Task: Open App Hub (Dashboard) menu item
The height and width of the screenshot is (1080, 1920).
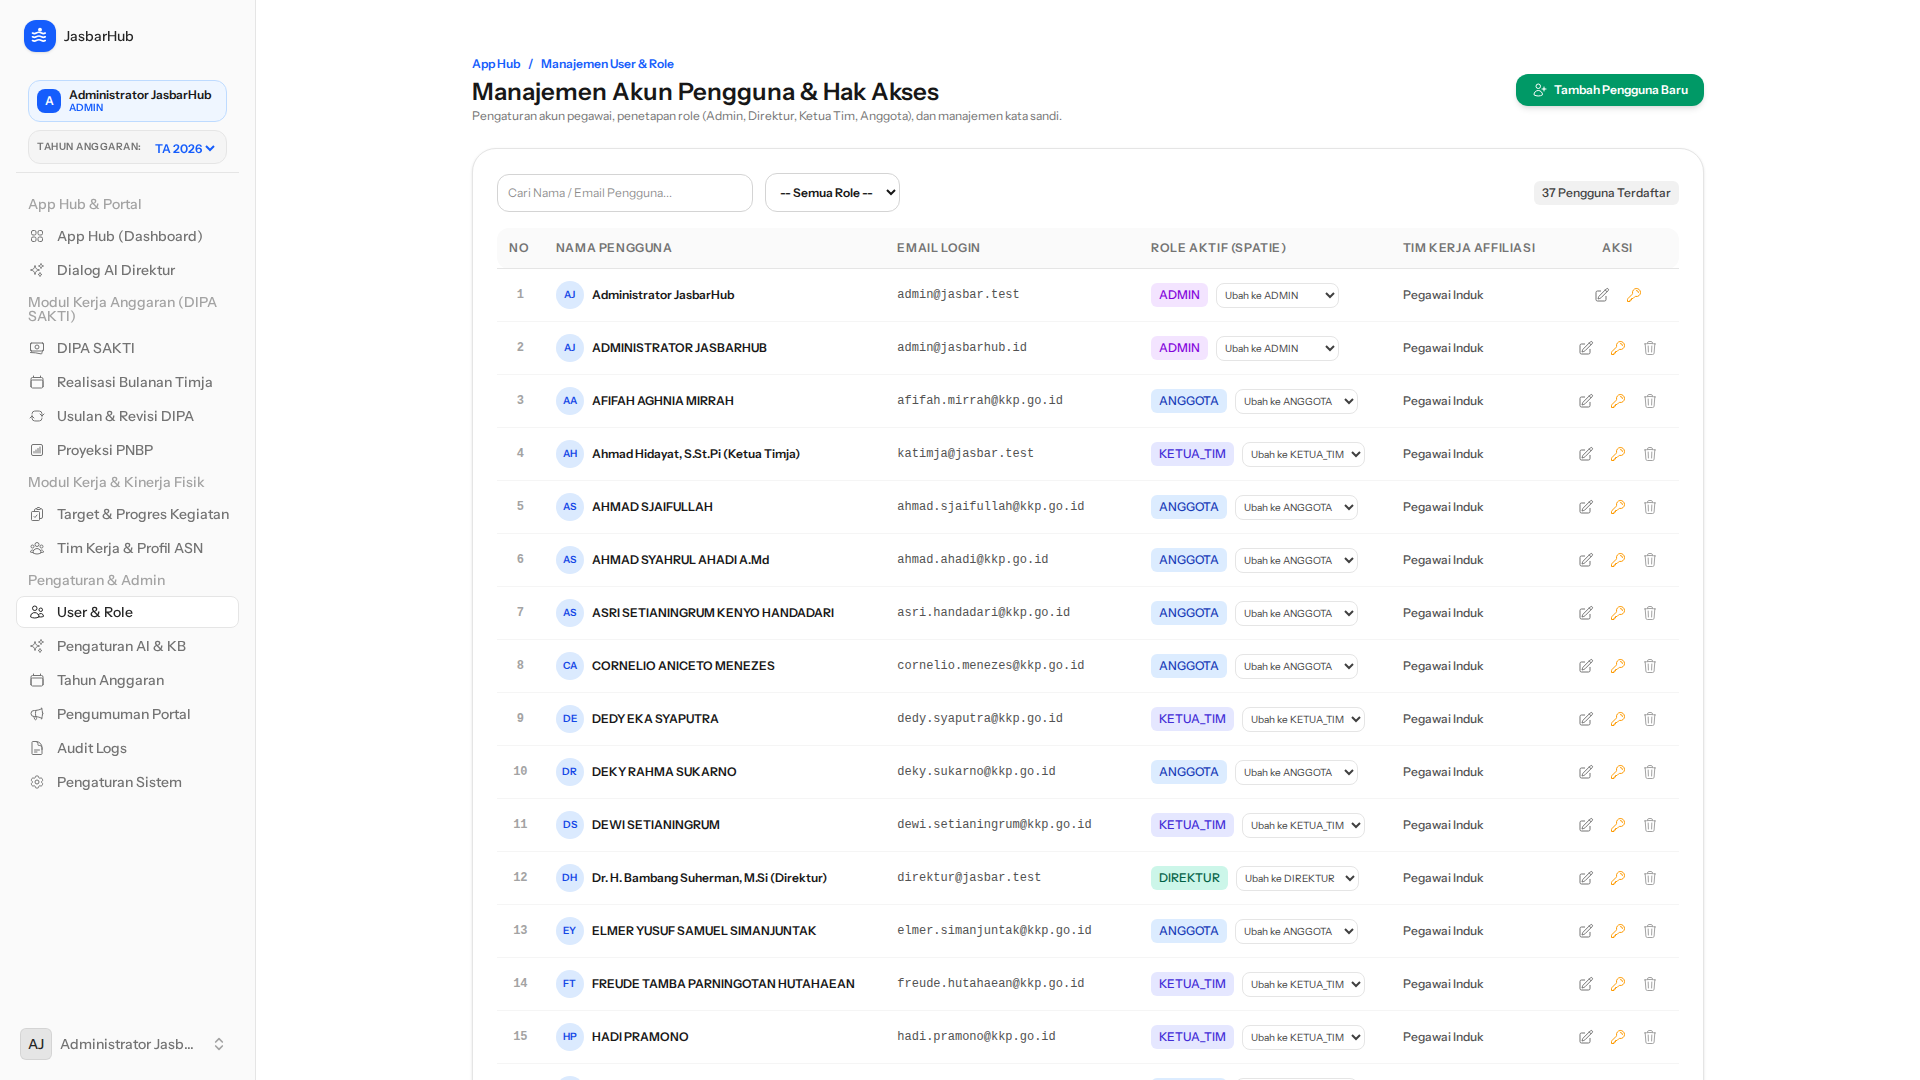Action: point(128,236)
